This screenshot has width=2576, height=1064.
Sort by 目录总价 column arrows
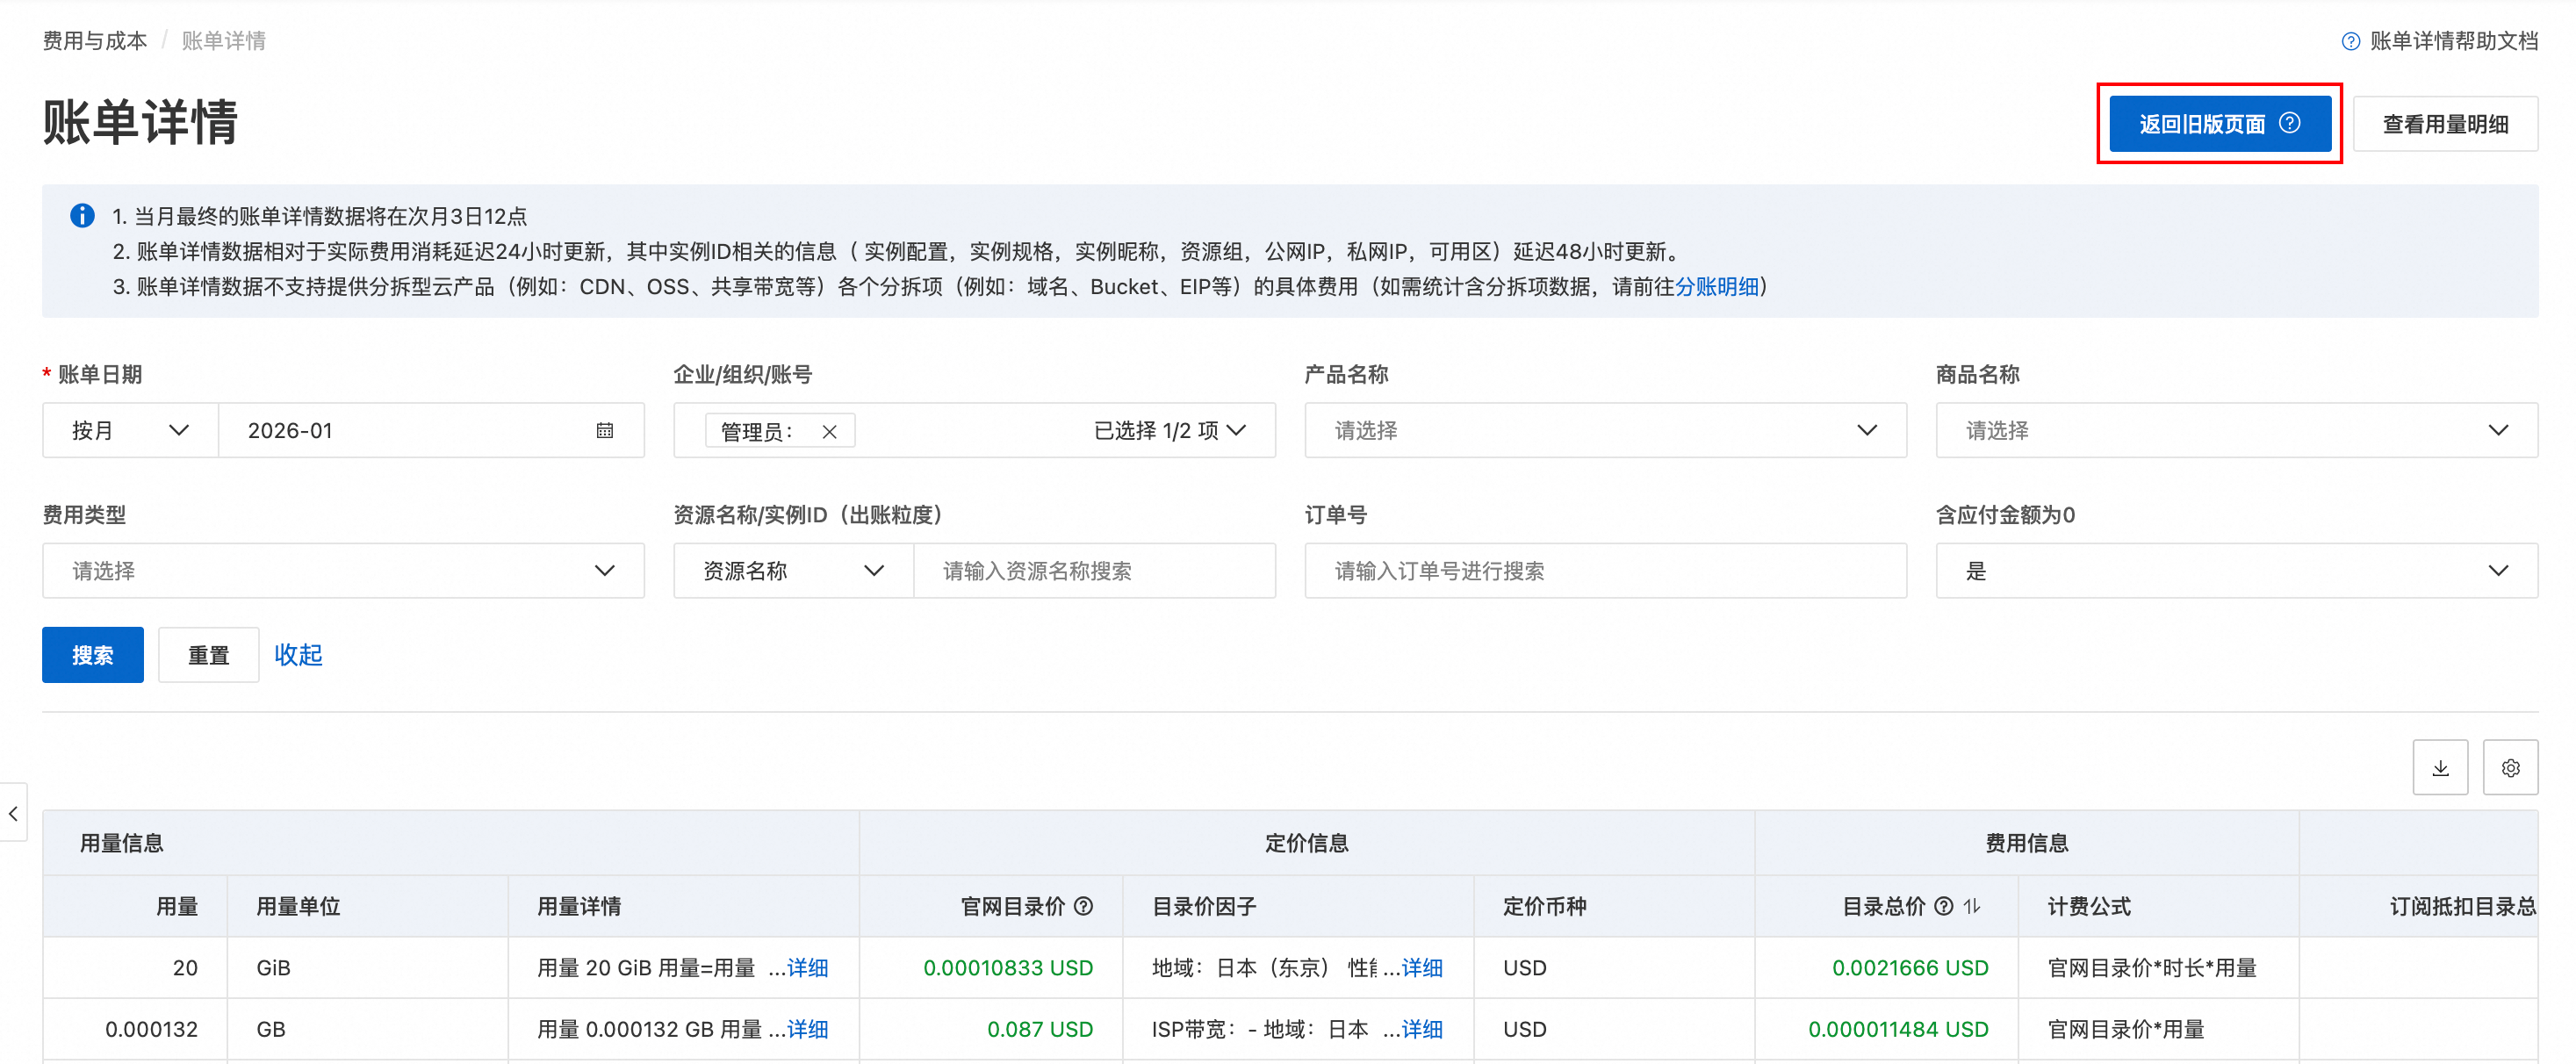1972,906
